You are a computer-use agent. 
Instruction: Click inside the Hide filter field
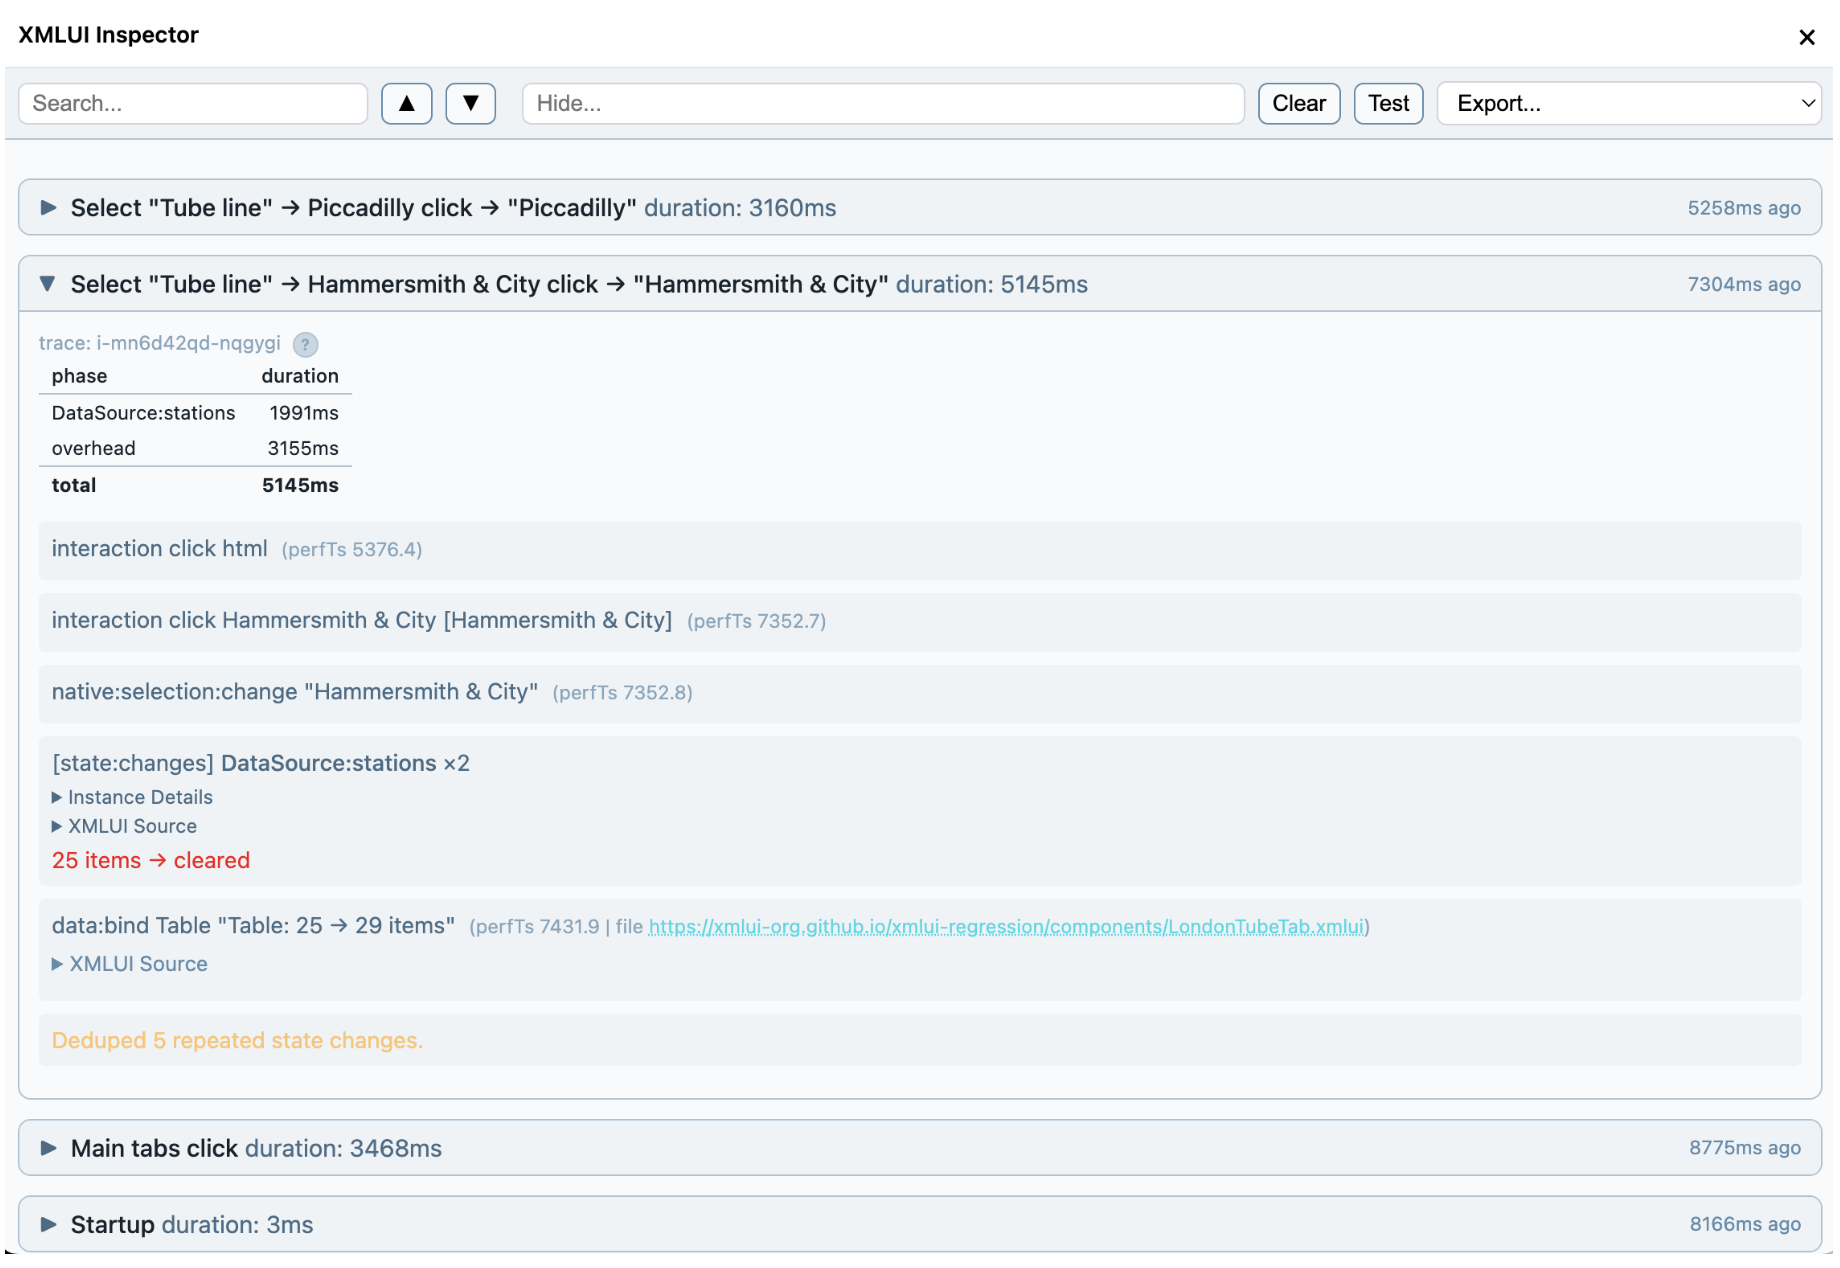click(x=882, y=103)
